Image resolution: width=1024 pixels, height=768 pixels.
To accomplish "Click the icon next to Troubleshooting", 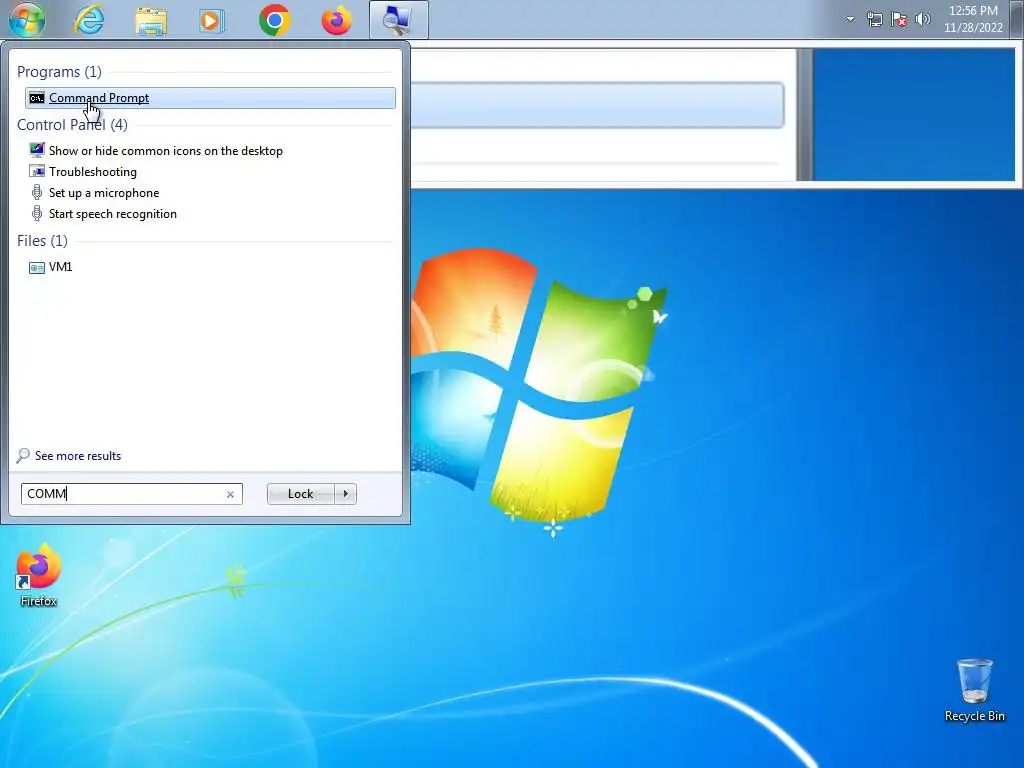I will point(37,172).
